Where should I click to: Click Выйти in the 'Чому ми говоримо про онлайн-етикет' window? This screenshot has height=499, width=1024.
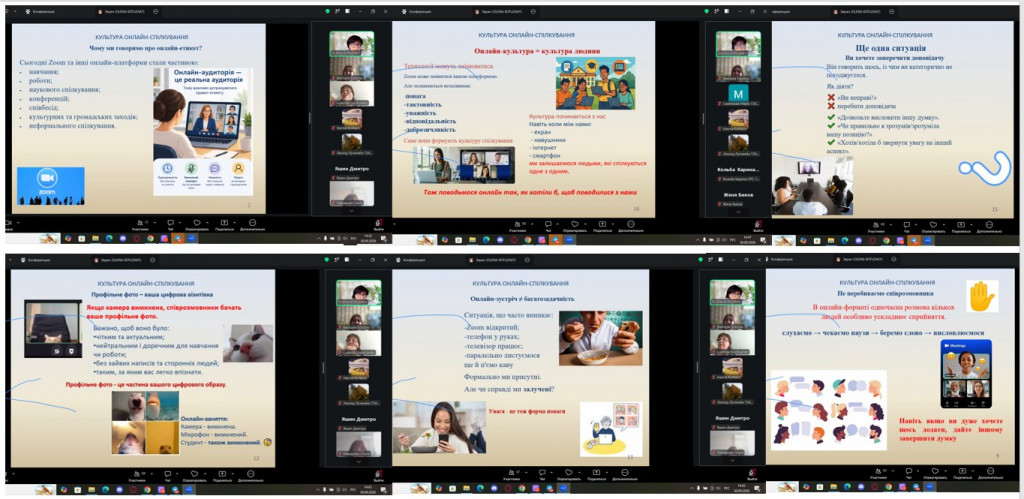click(x=379, y=226)
